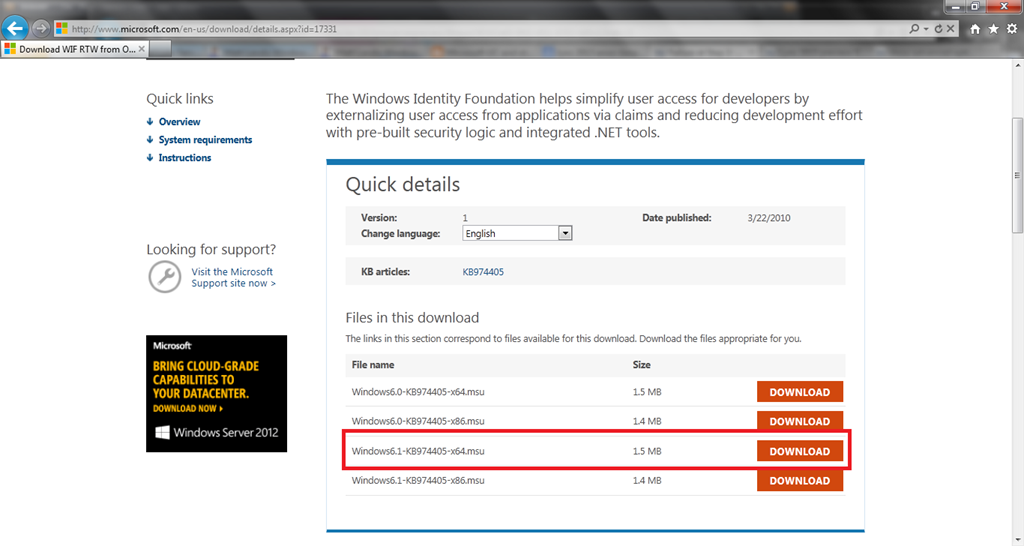Stop loading with the address bar X
This screenshot has width=1024, height=546.
950,28
